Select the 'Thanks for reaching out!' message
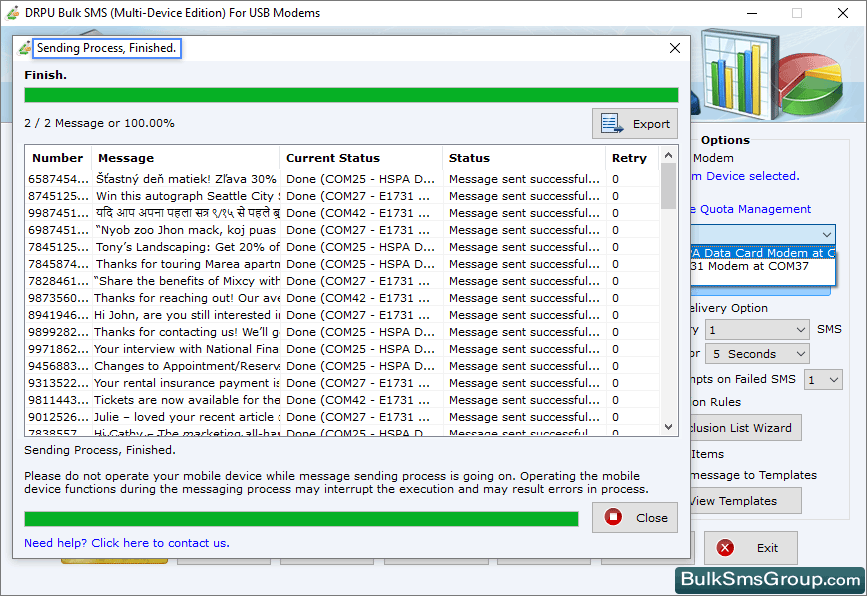 187,298
